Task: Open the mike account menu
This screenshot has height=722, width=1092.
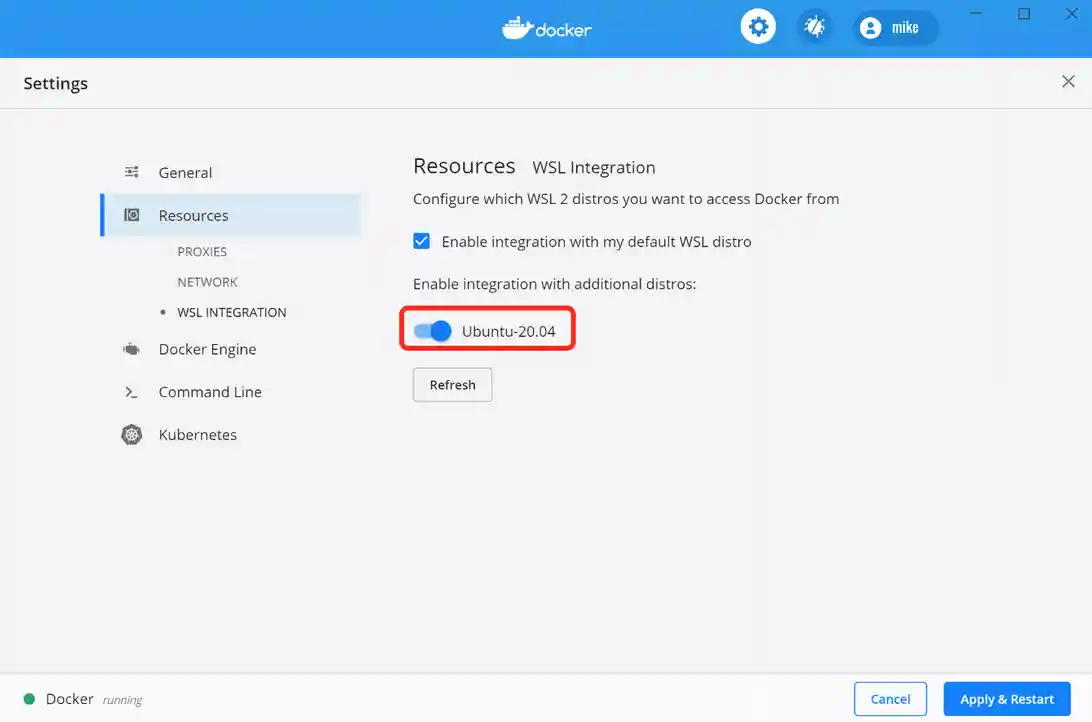Action: pos(896,28)
